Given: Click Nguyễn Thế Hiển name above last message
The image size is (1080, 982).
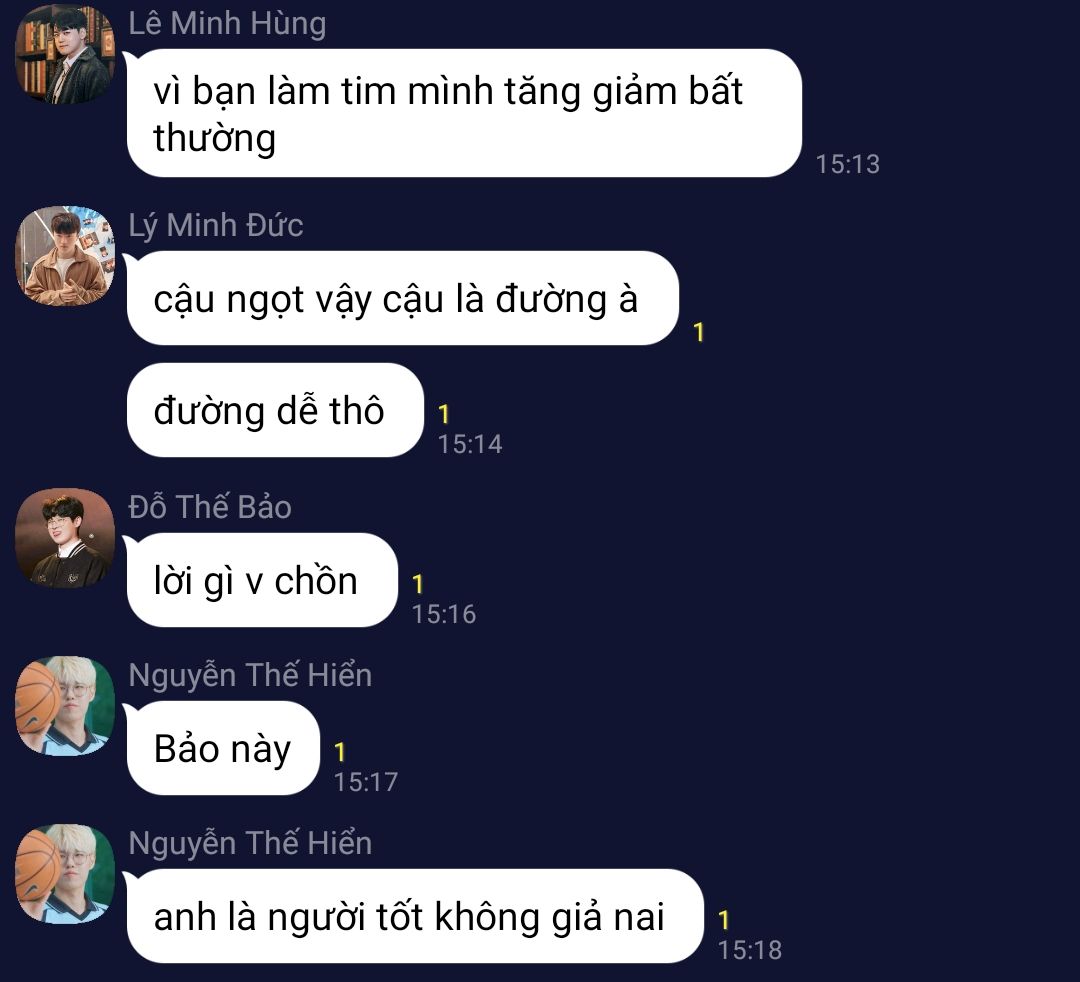Looking at the screenshot, I should point(250,843).
